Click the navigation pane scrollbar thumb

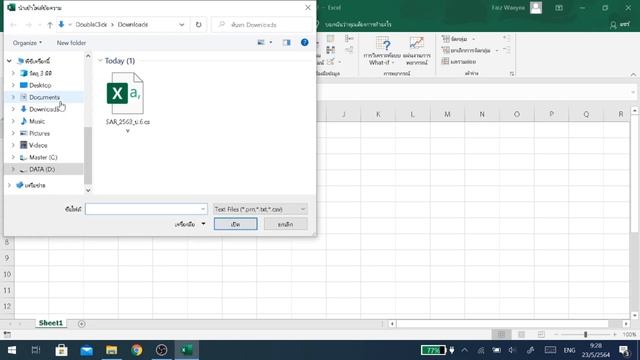[x=88, y=155]
